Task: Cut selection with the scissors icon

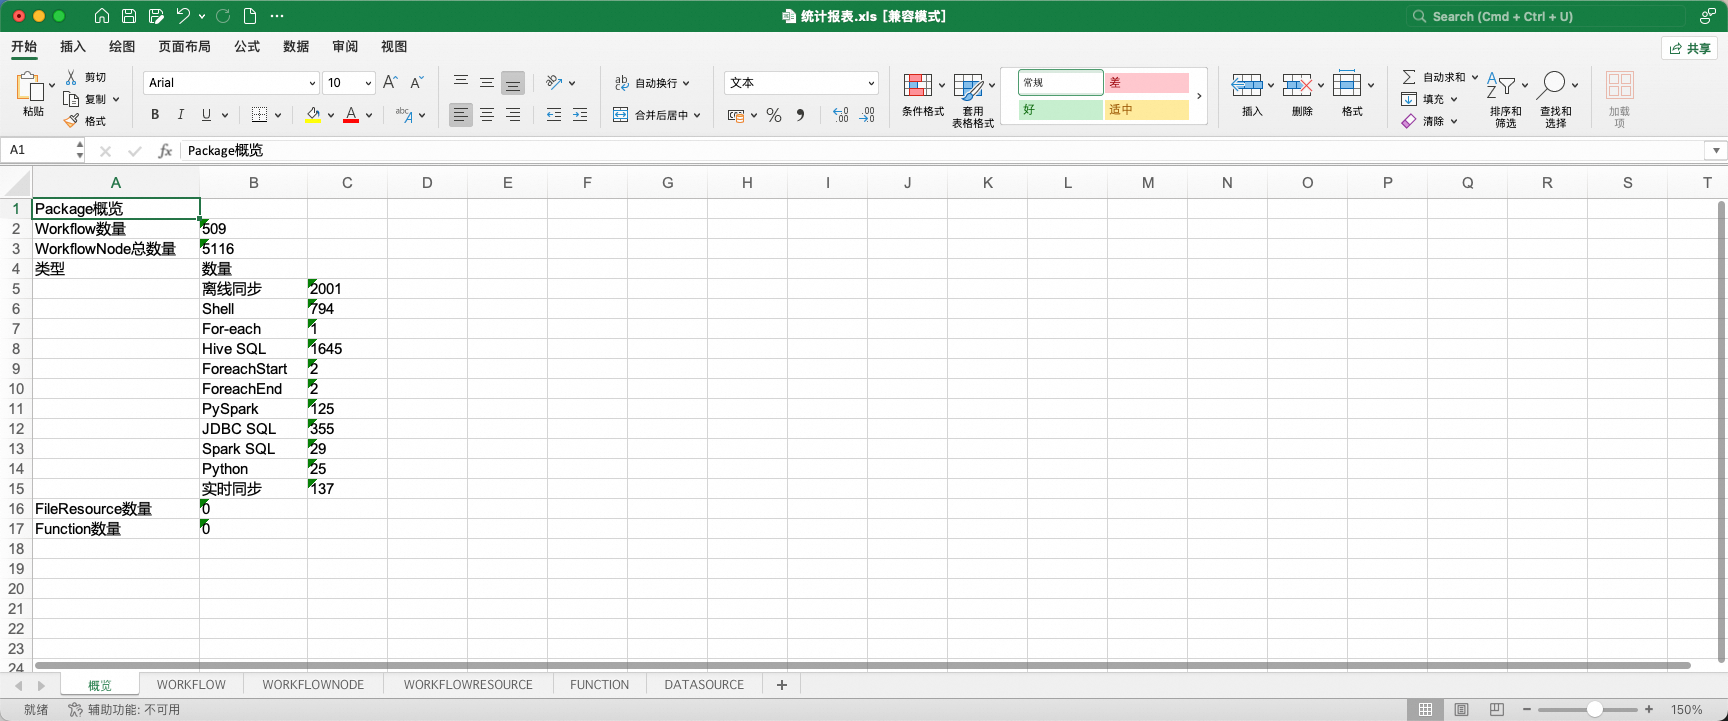Action: coord(71,77)
